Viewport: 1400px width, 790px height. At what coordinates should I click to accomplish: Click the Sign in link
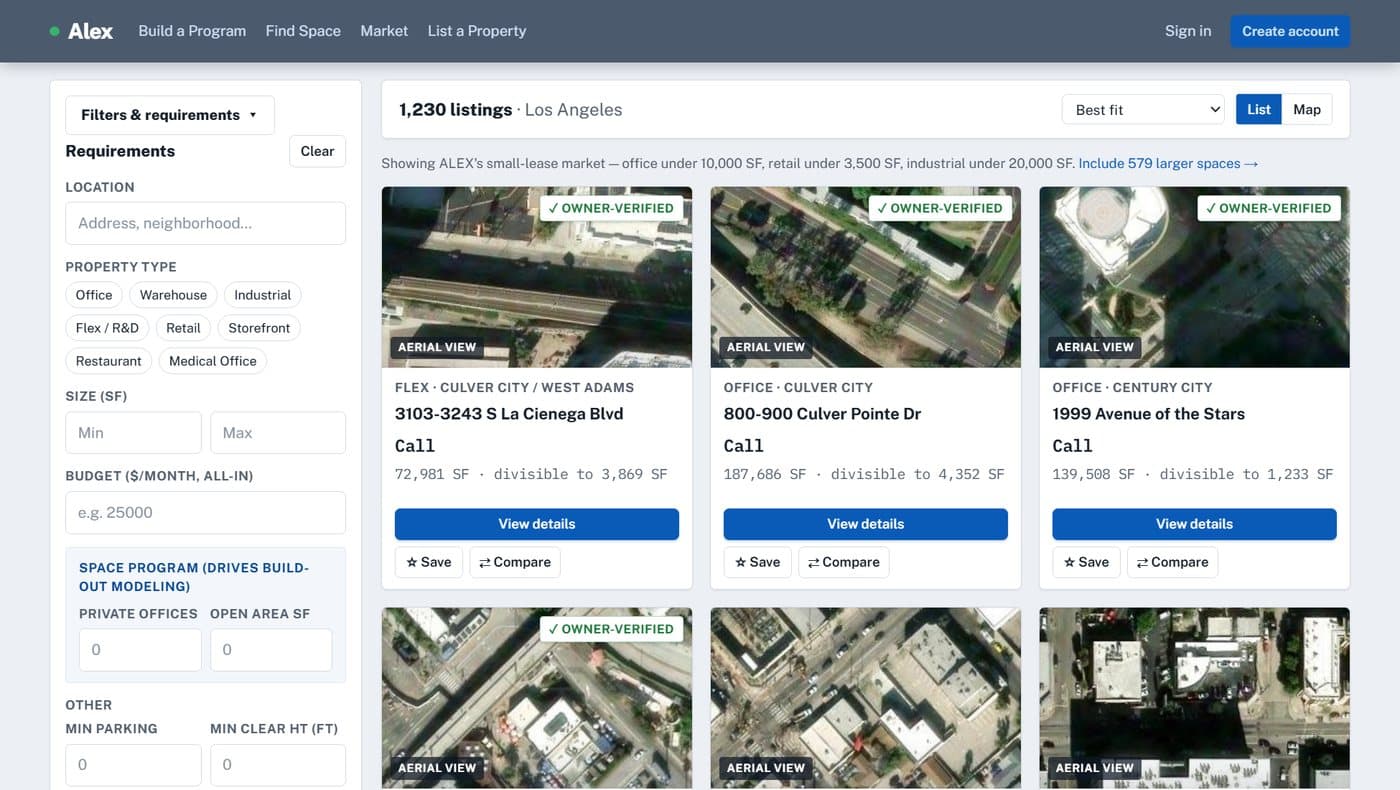pyautogui.click(x=1188, y=31)
